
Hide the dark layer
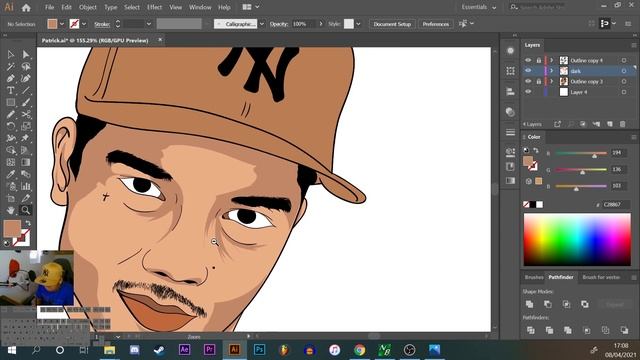(x=528, y=71)
